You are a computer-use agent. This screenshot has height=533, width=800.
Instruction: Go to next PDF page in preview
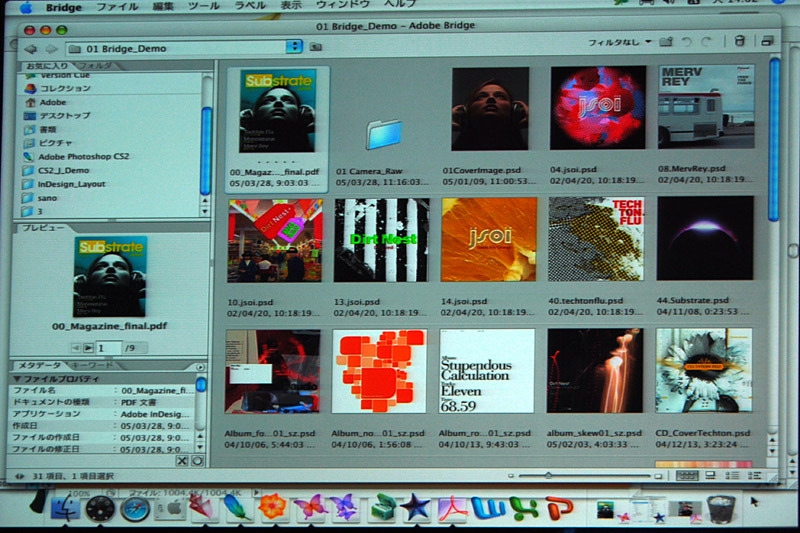(88, 347)
